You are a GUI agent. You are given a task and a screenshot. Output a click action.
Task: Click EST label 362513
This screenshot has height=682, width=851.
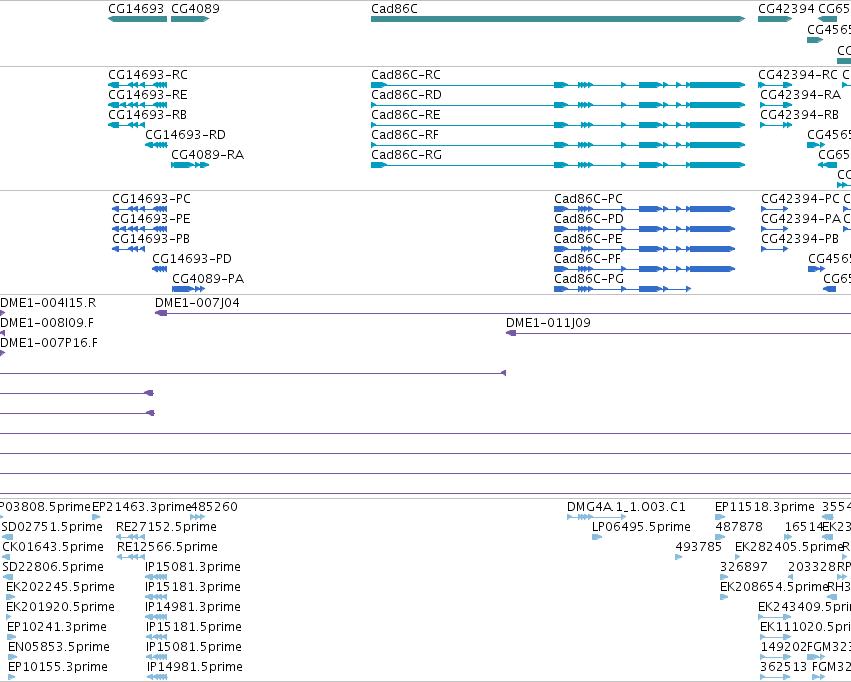point(784,667)
